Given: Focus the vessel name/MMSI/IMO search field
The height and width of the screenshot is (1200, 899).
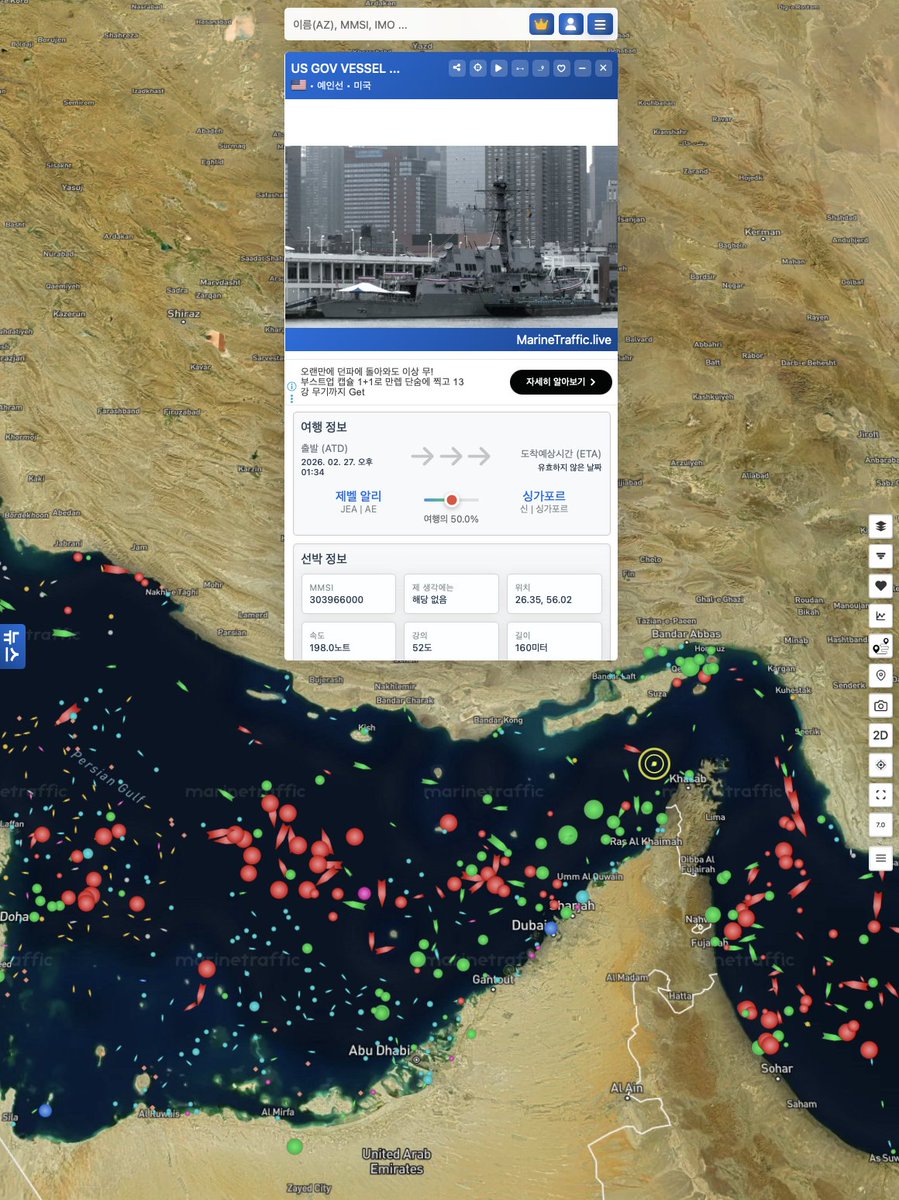Looking at the screenshot, I should [x=405, y=24].
